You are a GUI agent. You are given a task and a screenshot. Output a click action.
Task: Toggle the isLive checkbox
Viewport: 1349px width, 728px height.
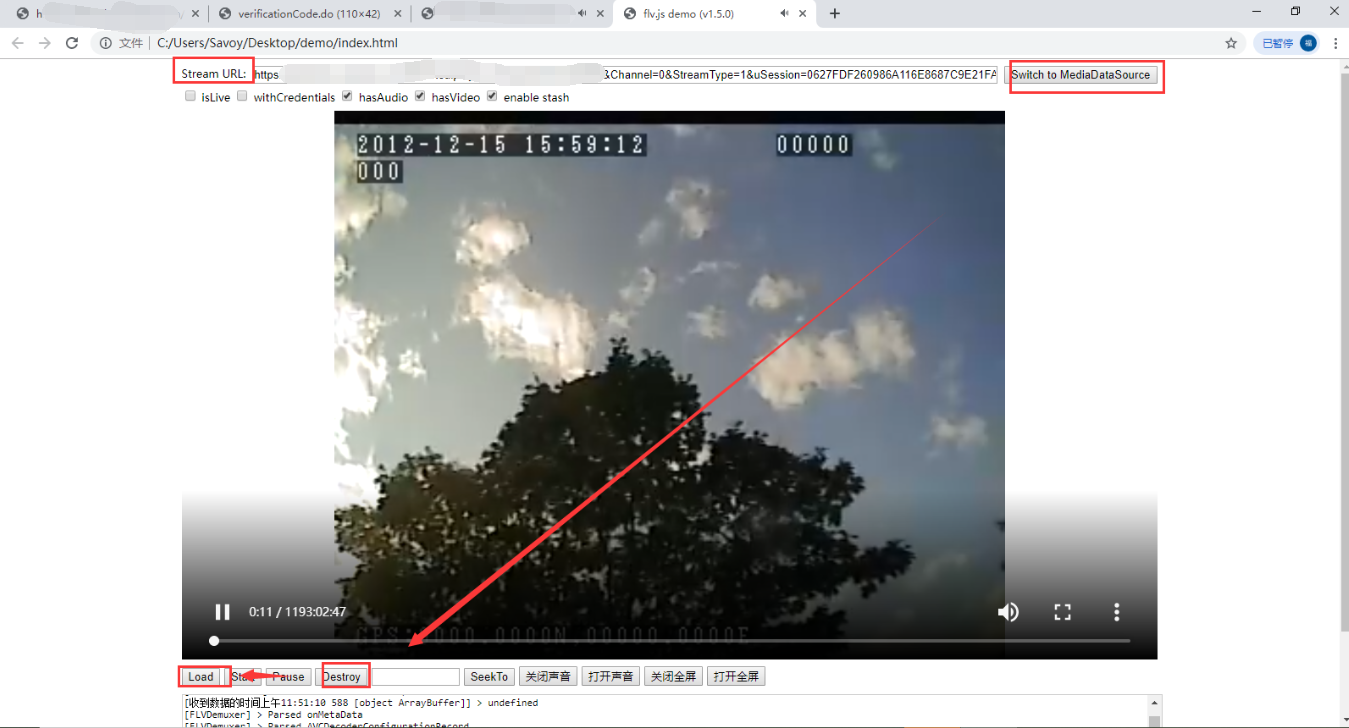pos(190,97)
